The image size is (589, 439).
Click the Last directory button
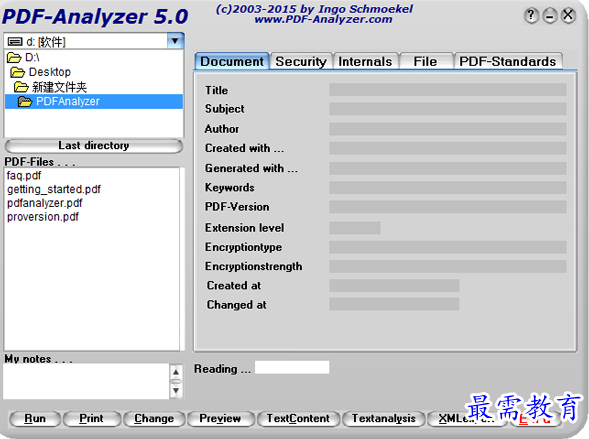point(94,146)
